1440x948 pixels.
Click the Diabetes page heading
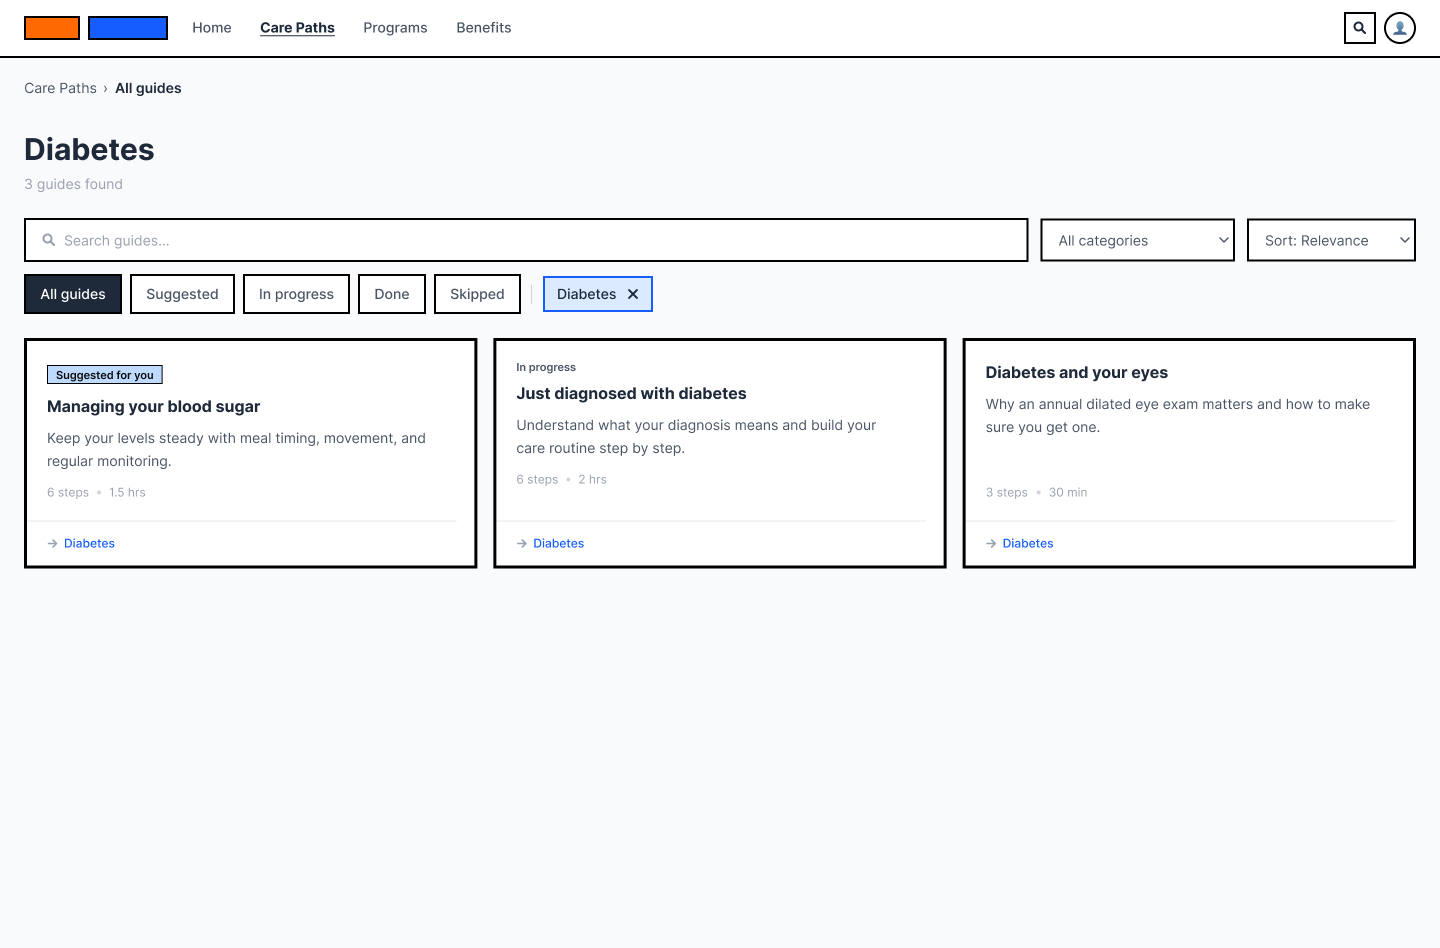(x=89, y=149)
